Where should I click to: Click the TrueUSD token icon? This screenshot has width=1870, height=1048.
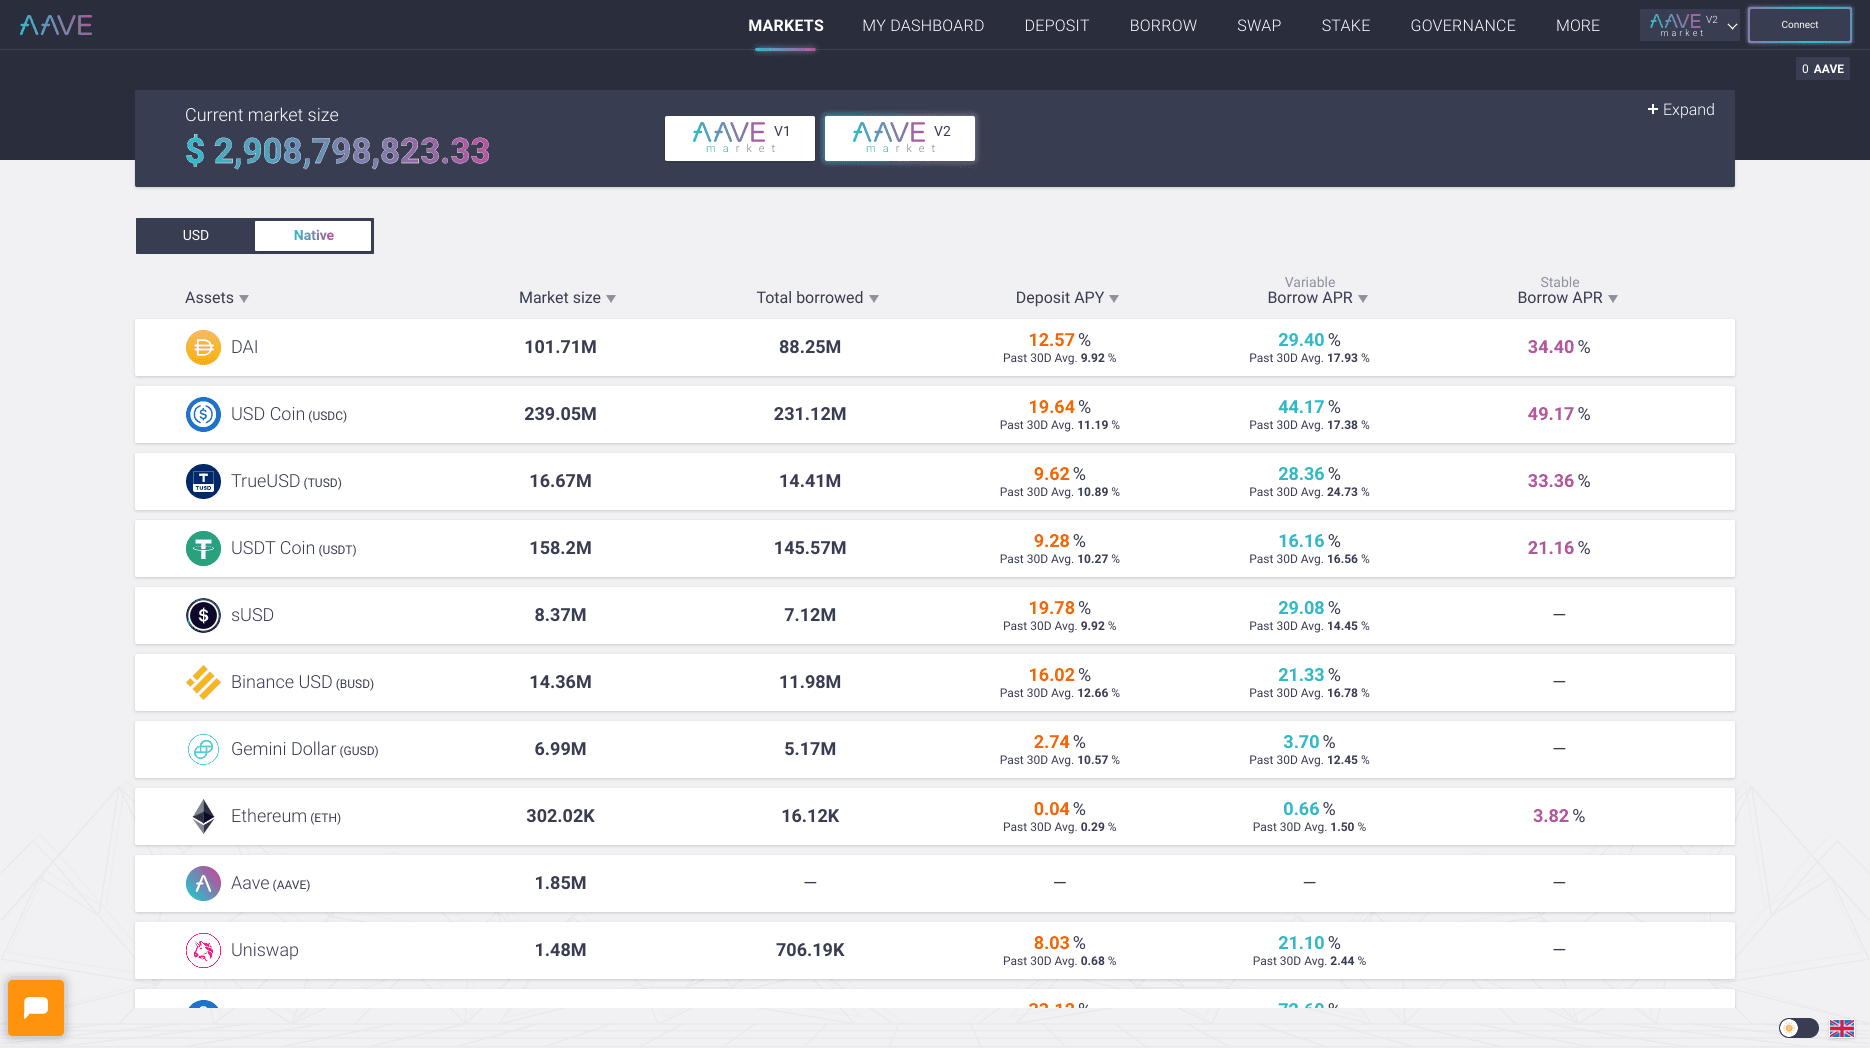coord(203,481)
